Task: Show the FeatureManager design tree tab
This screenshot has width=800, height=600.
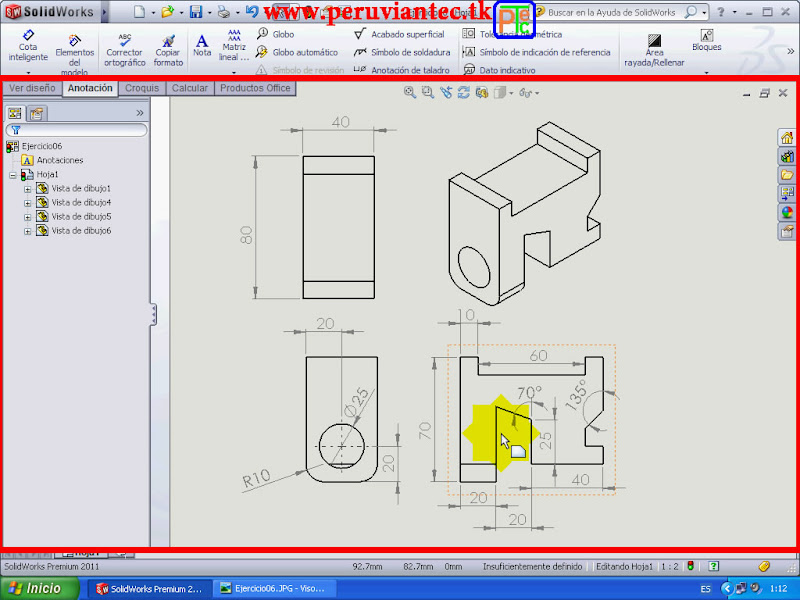Action: pyautogui.click(x=15, y=113)
